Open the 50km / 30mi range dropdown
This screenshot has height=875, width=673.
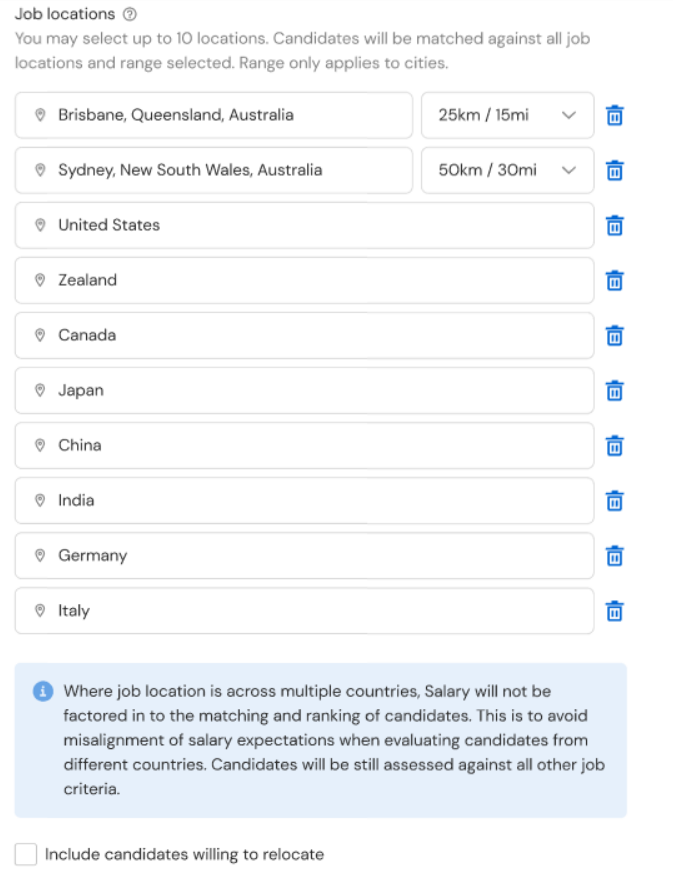pyautogui.click(x=507, y=170)
